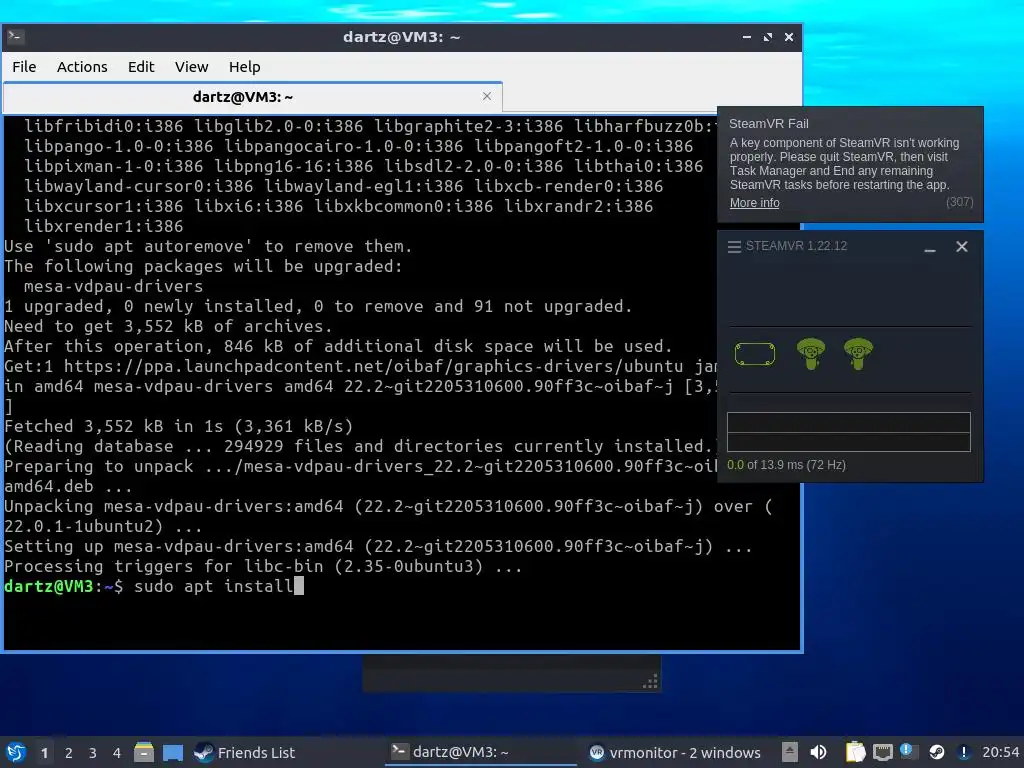
Task: Open the Lubuntu application menu
Action: [x=16, y=752]
